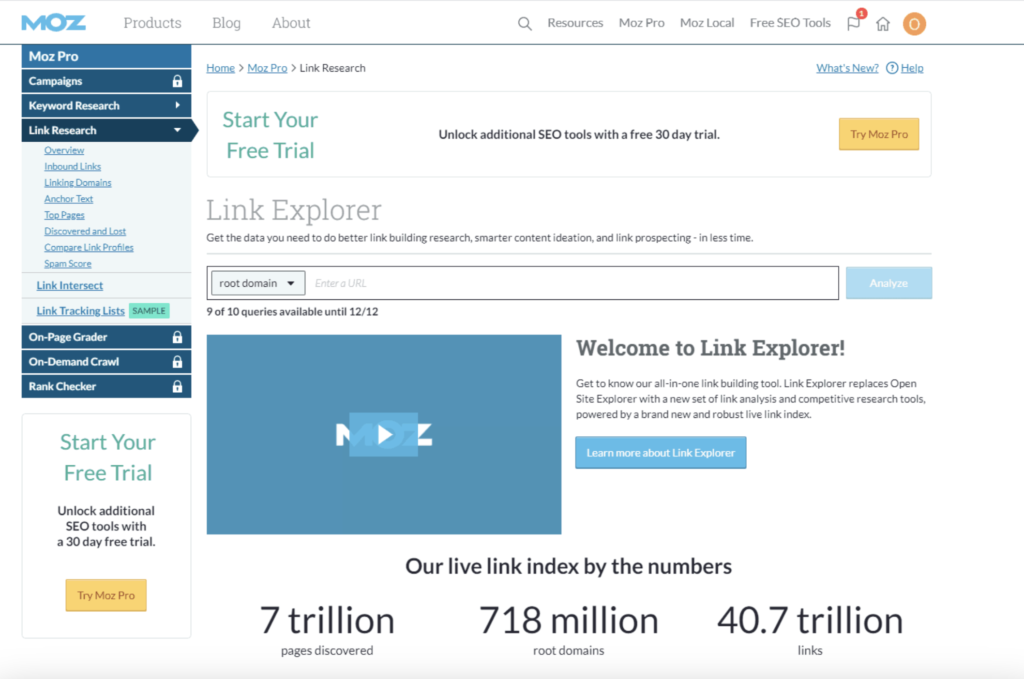Open Discovered and Lost in sidebar

coord(85,231)
